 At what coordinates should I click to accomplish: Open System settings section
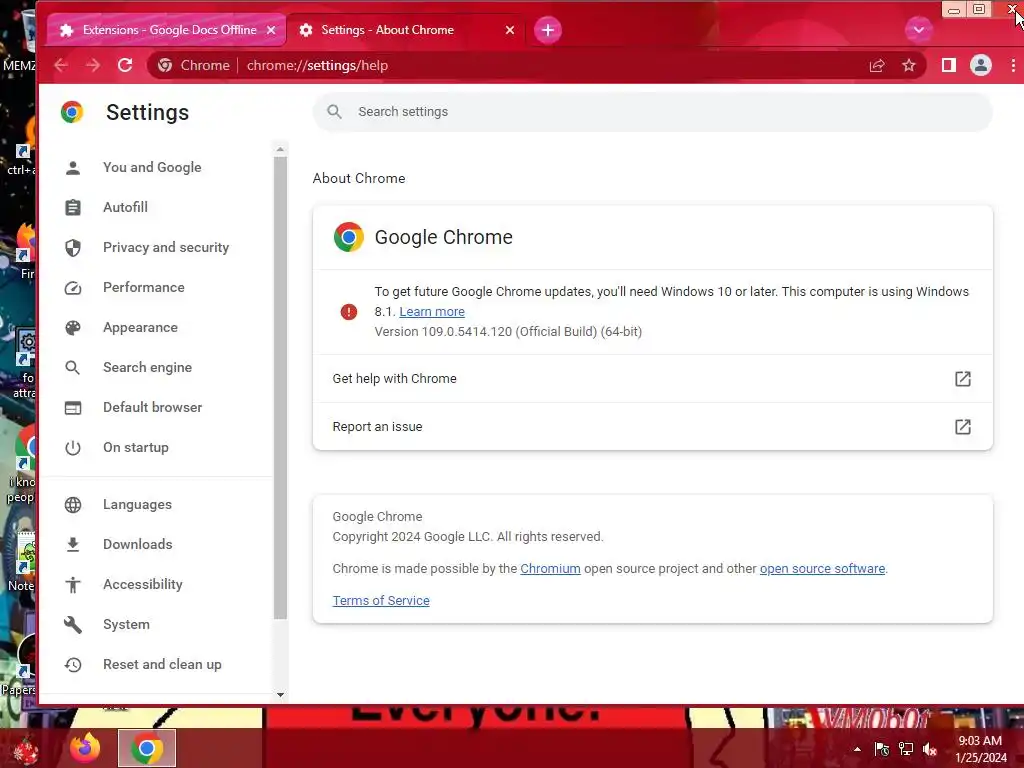pyautogui.click(x=126, y=624)
